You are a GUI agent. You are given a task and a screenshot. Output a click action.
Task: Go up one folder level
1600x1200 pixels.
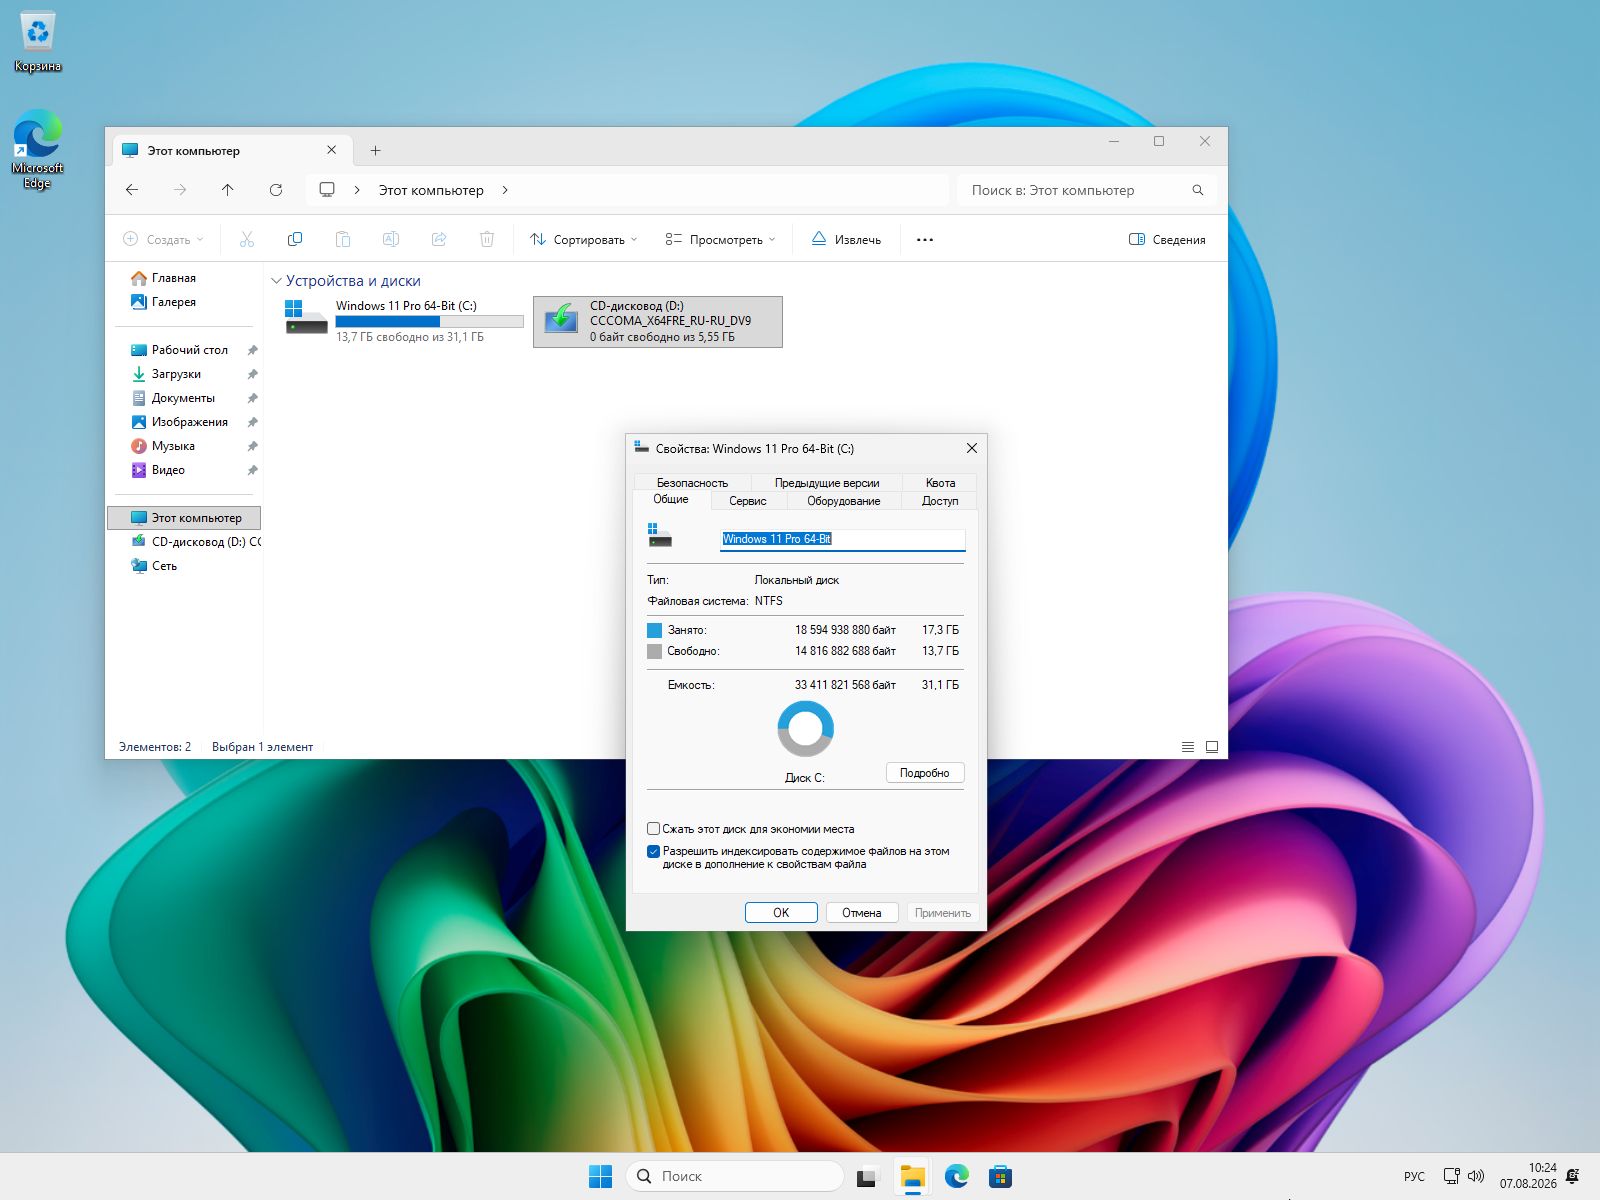point(228,190)
